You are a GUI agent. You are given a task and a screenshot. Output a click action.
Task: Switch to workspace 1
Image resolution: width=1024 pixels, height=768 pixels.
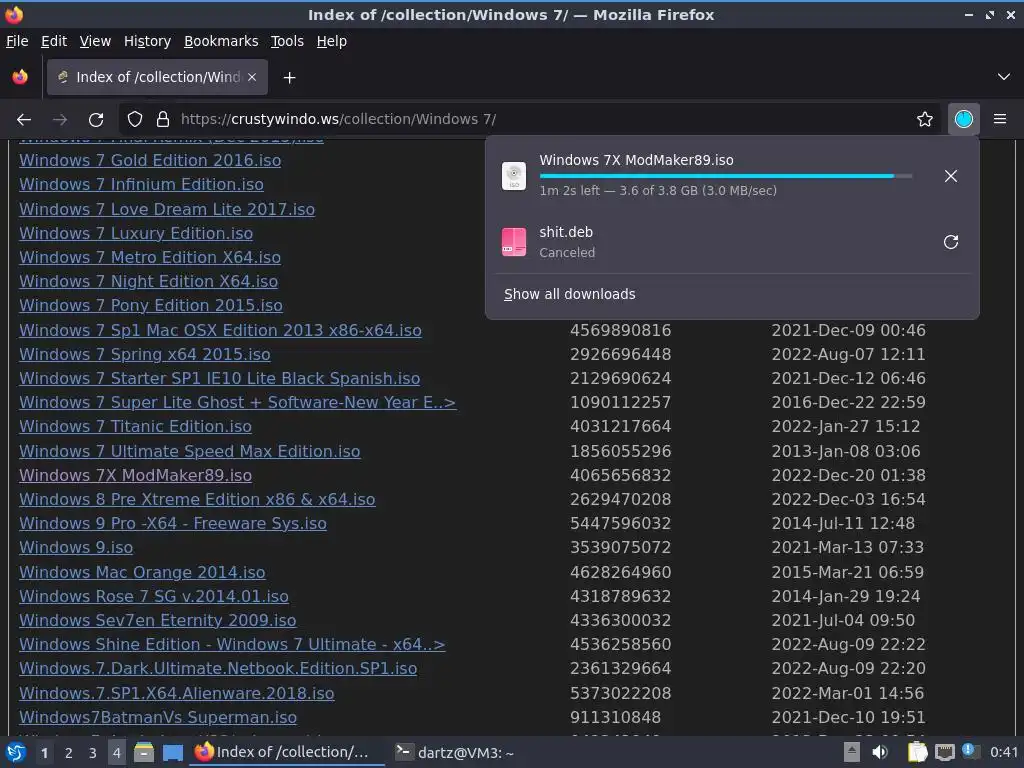coord(44,753)
